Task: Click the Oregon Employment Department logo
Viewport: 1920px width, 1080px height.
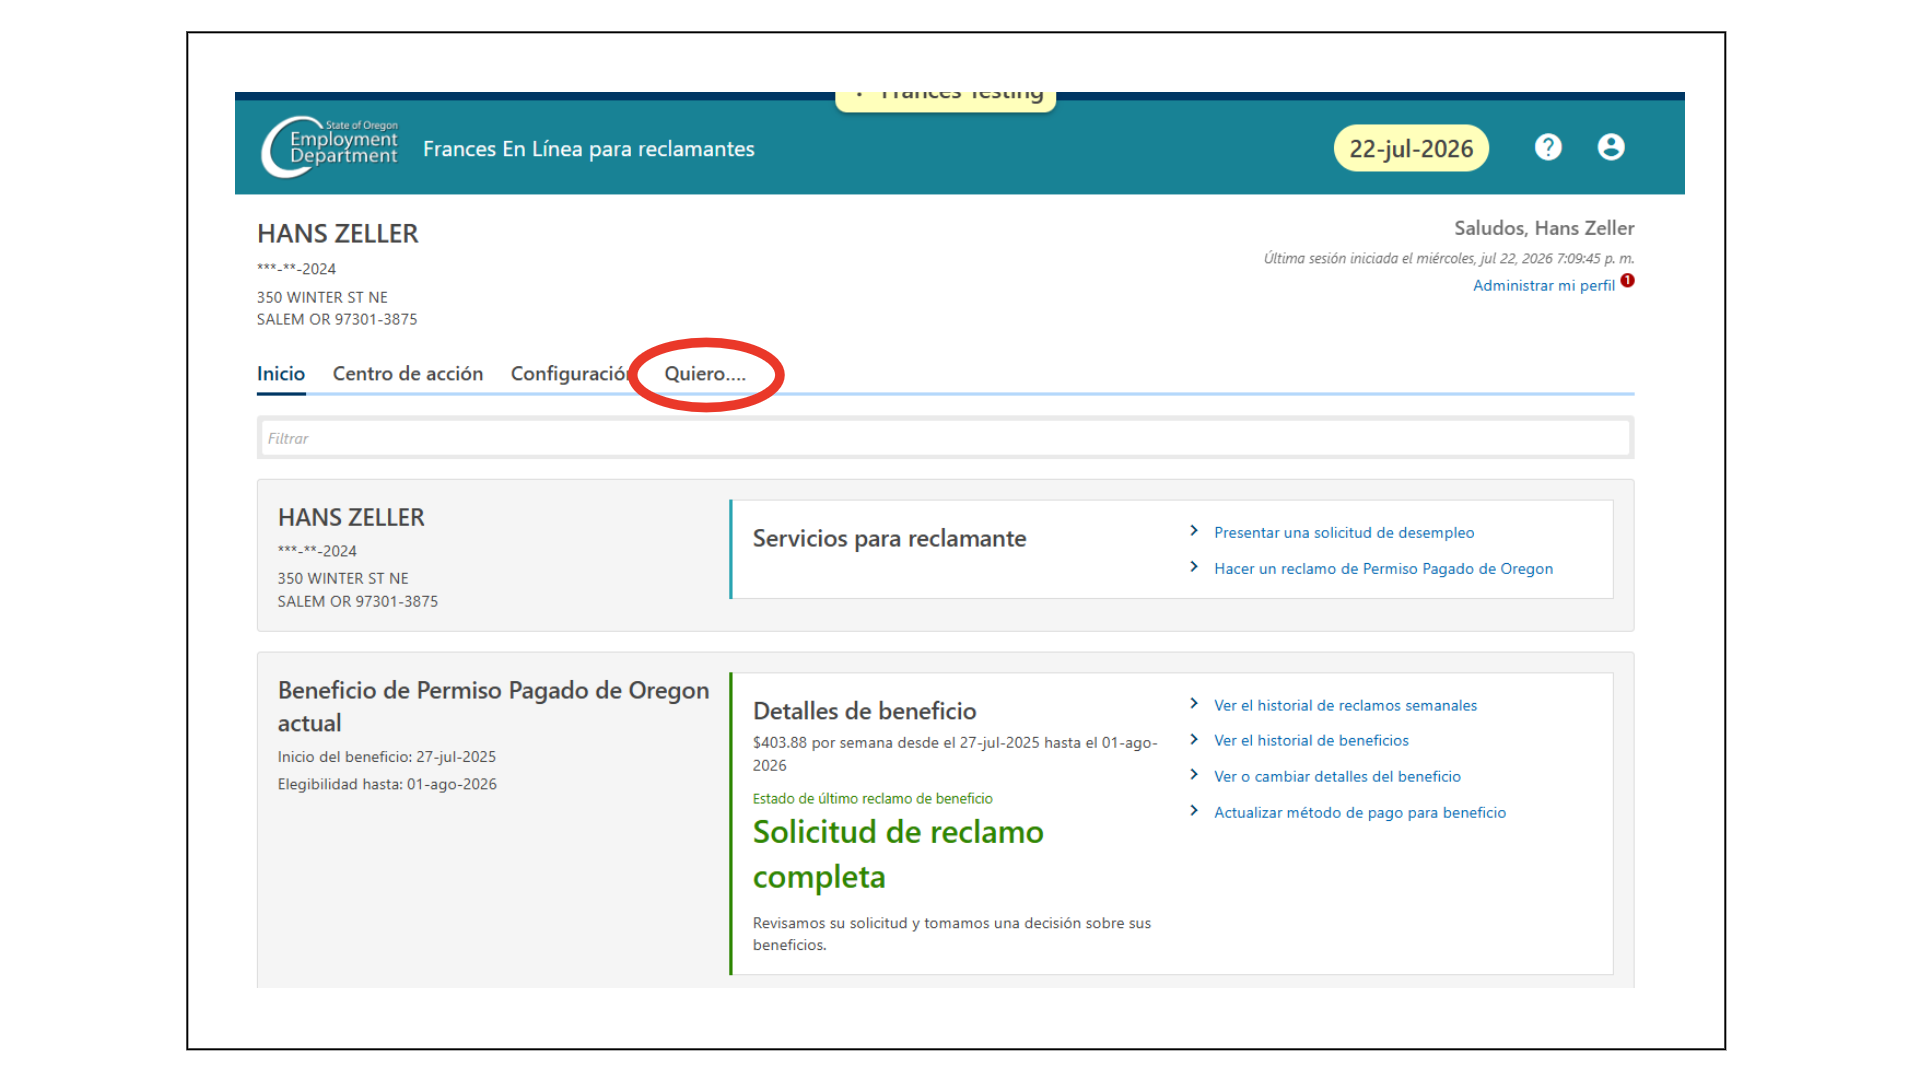Action: [329, 147]
